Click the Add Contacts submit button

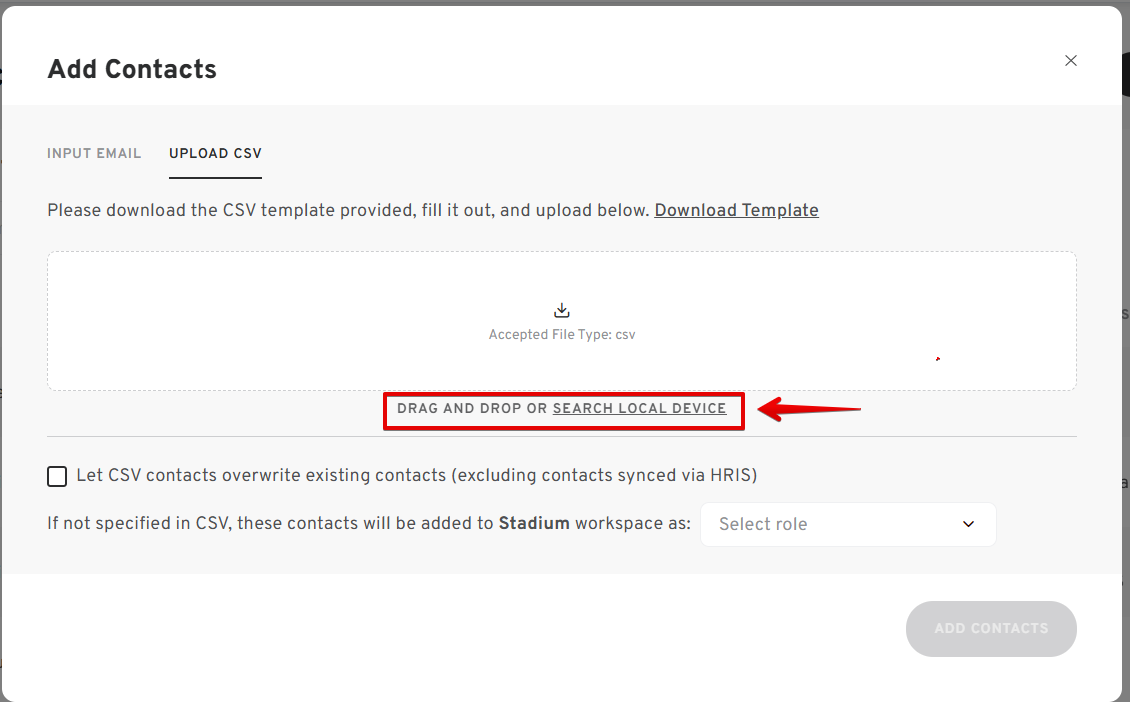click(x=991, y=628)
